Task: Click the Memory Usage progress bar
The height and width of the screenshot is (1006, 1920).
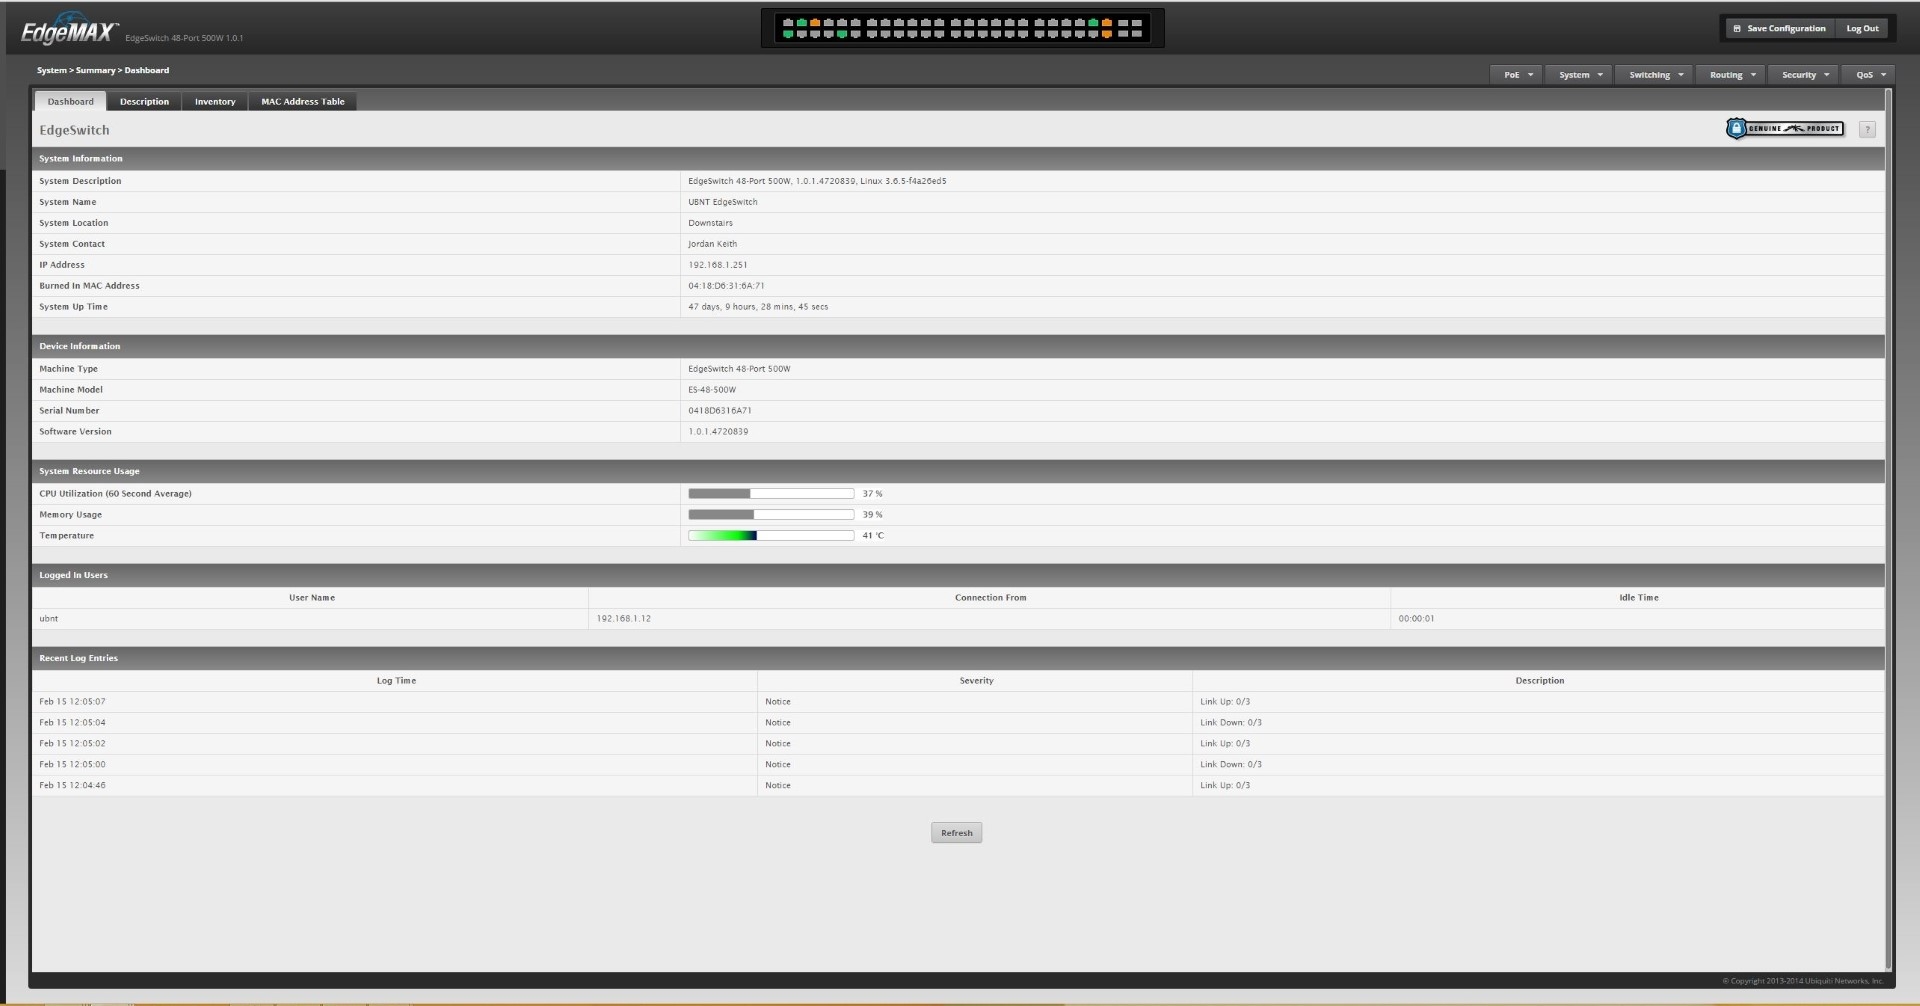Action: 771,515
